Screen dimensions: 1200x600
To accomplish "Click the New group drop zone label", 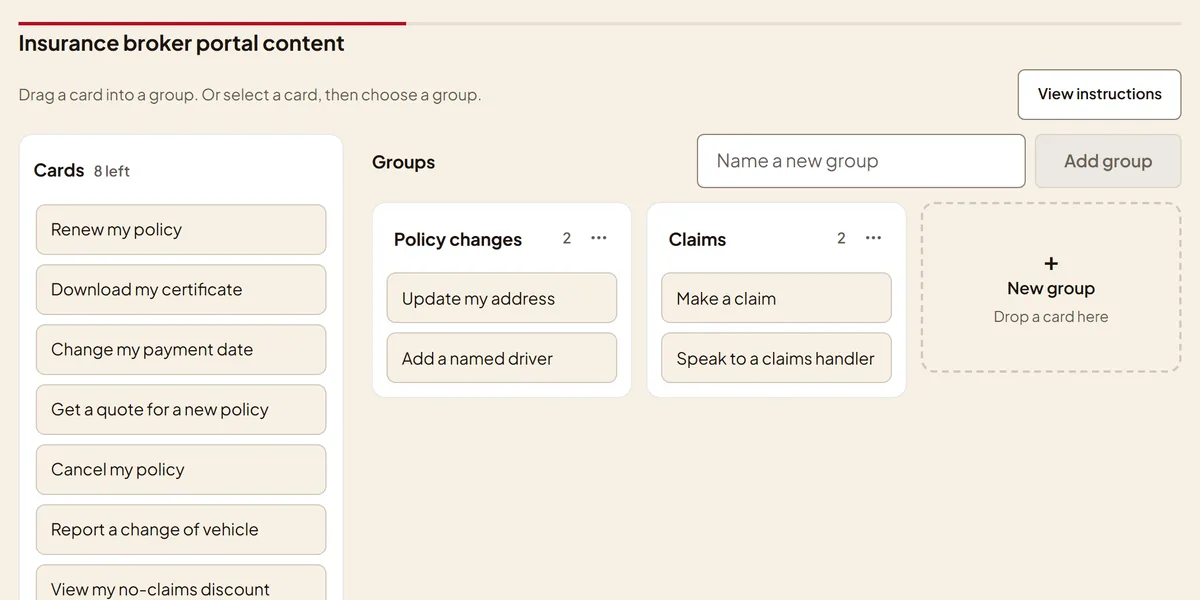I will coord(1051,288).
